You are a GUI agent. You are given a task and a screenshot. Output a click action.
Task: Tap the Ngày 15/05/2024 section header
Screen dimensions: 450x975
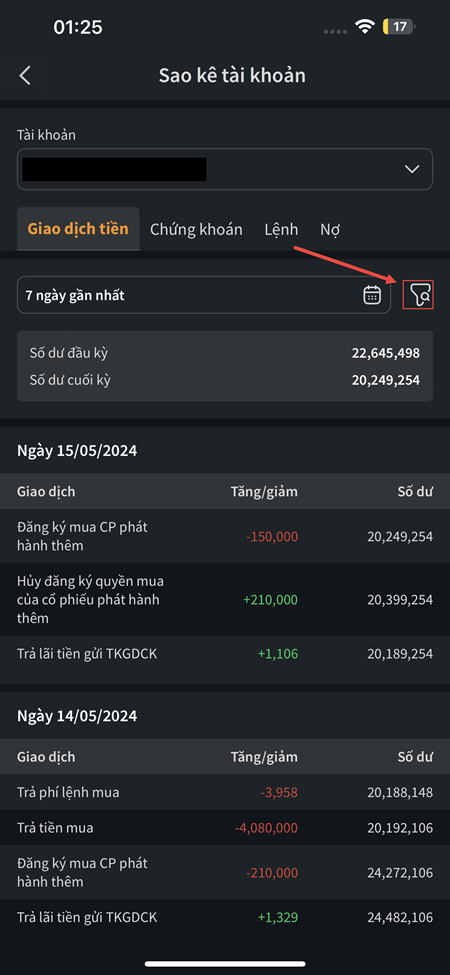coord(77,450)
